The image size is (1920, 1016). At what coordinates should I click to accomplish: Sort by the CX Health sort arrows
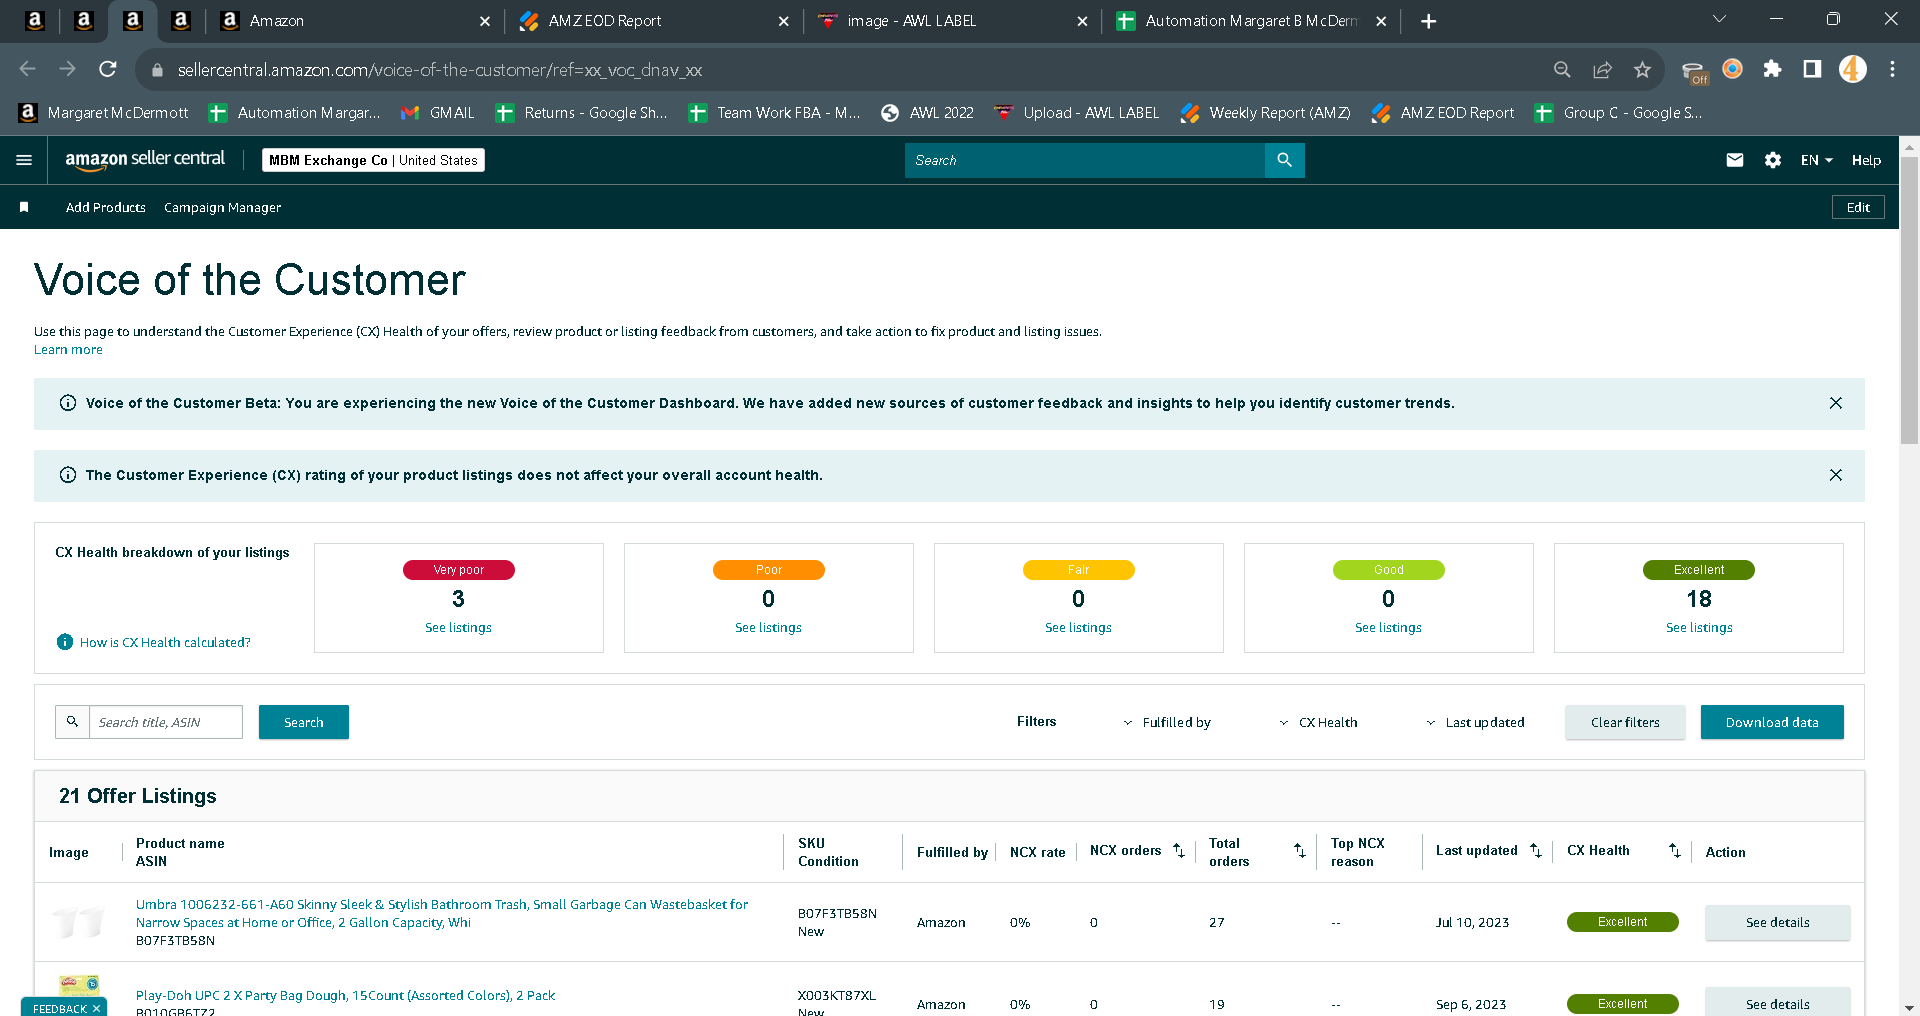click(1675, 851)
